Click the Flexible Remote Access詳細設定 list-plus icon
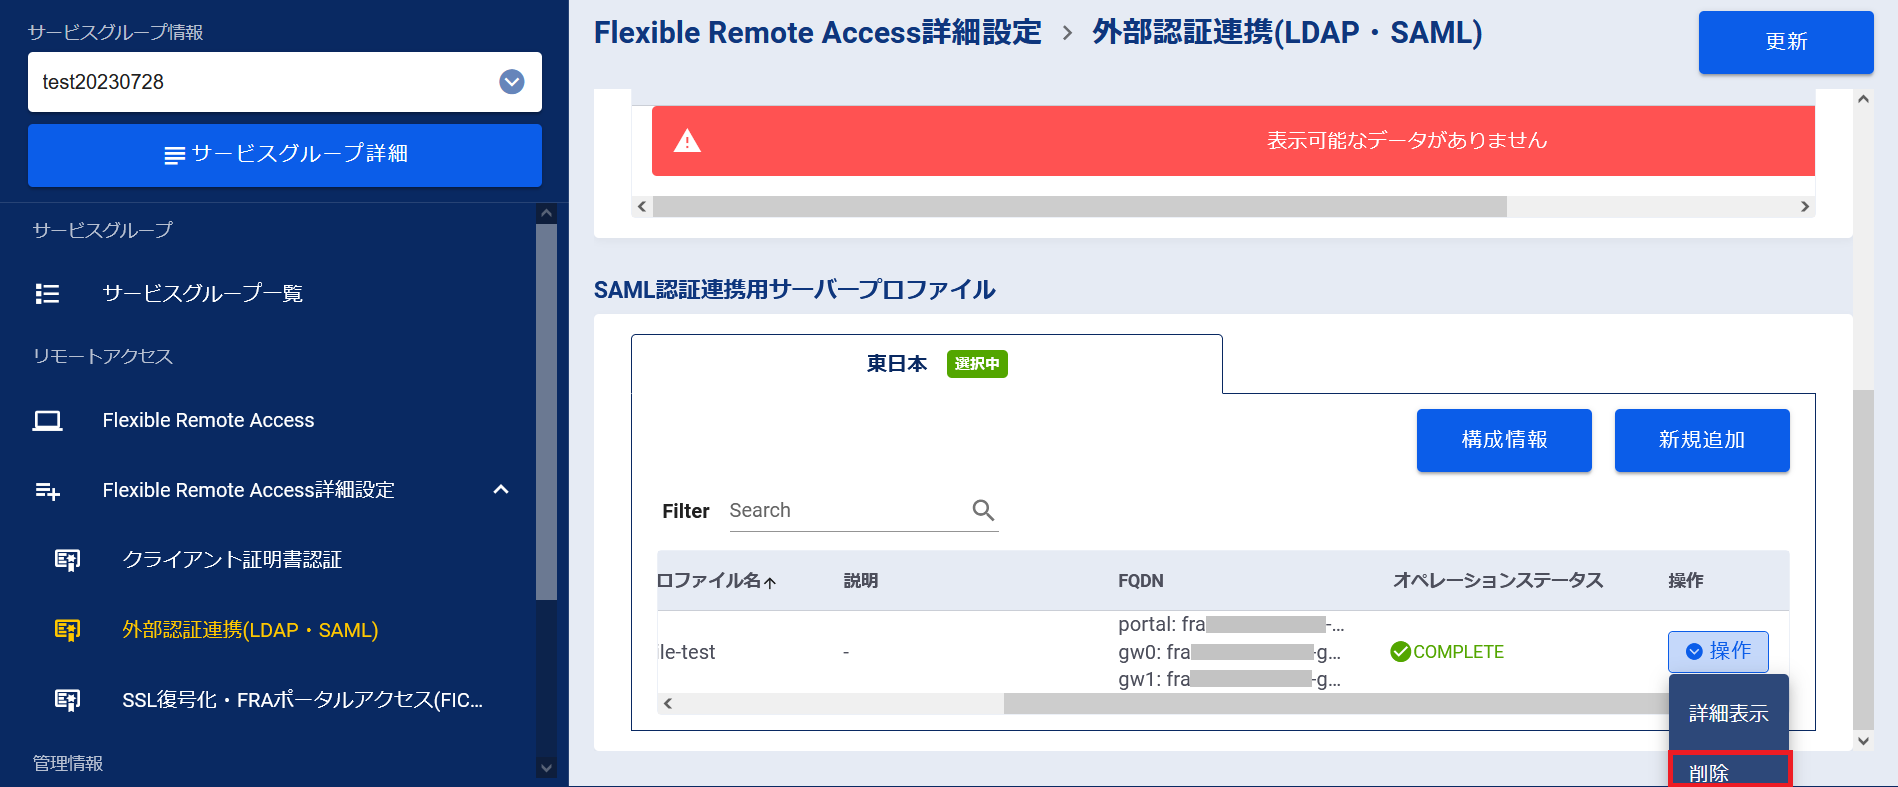 coord(47,490)
